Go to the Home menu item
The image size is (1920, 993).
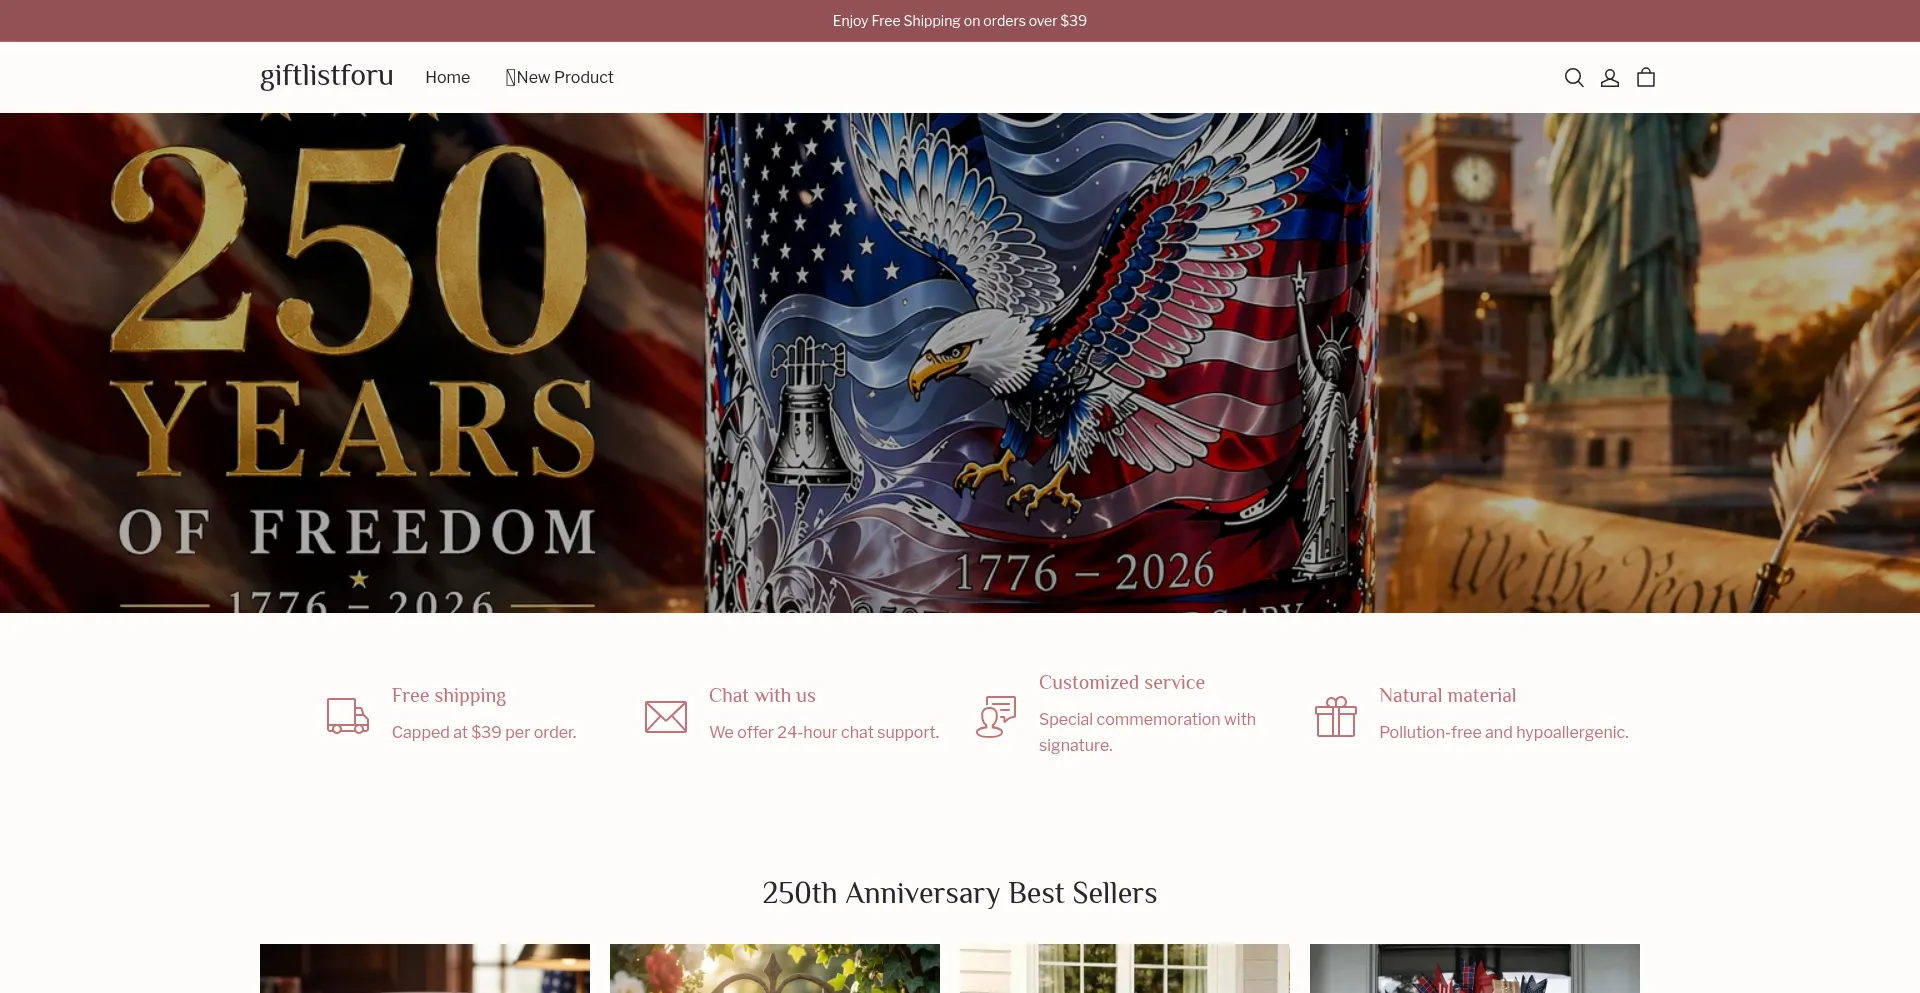(447, 77)
